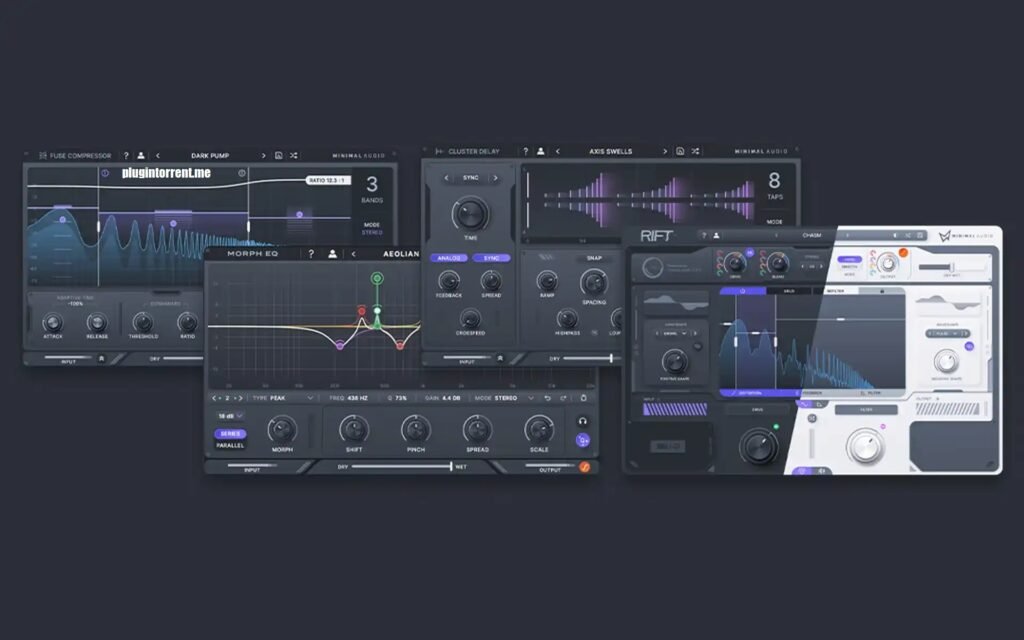Click Chasm preset name in Rift
1024x640 pixels.
pos(812,235)
